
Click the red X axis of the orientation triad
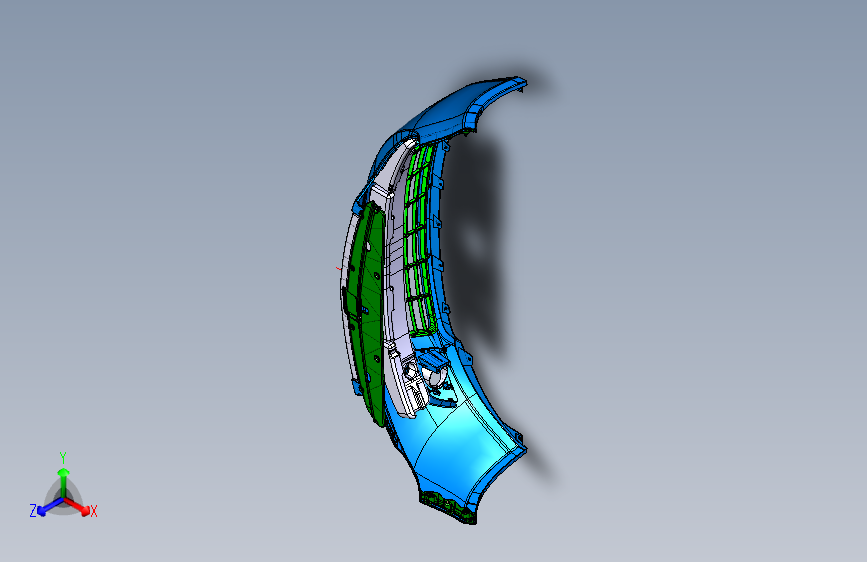tap(77, 506)
